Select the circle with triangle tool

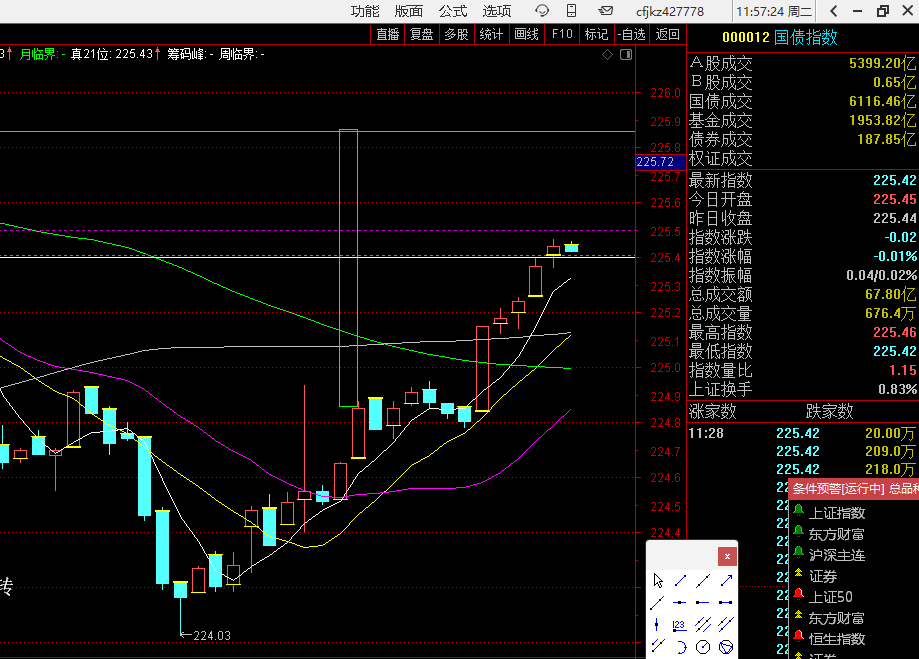[x=726, y=647]
